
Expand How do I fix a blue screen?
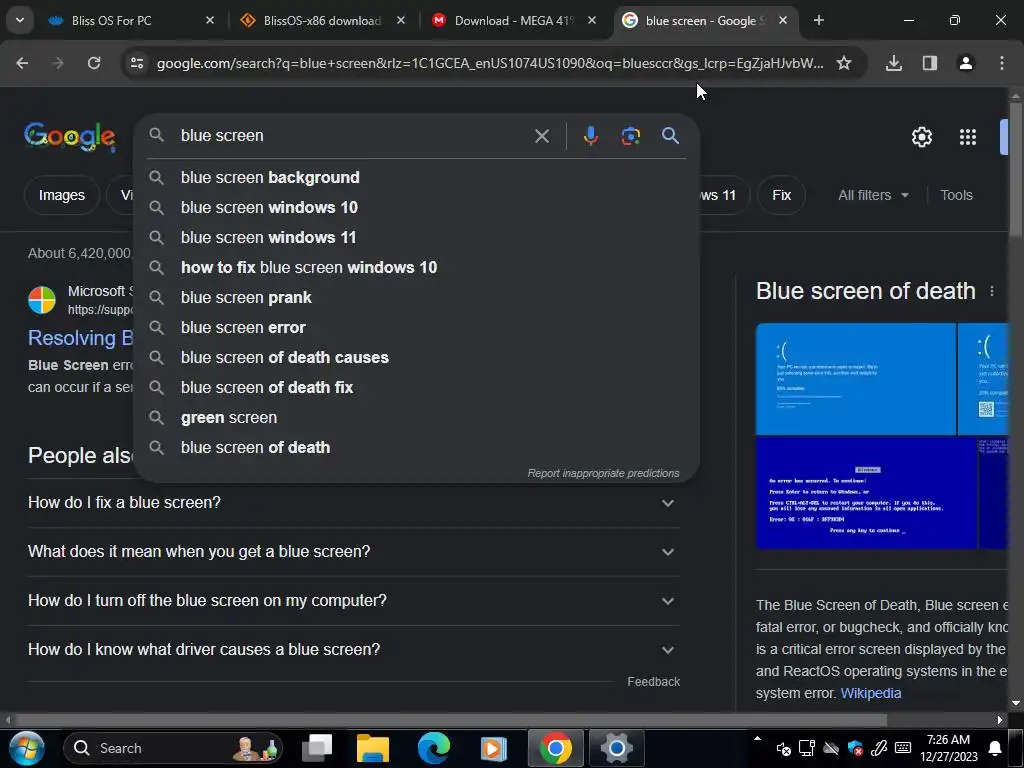coord(353,503)
